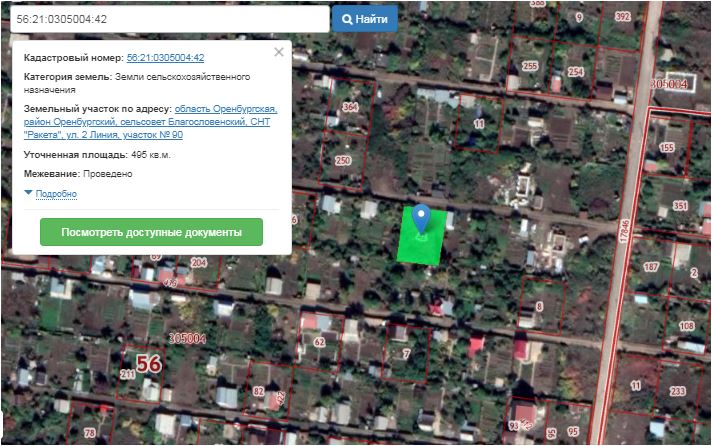
Task: Click the Найти search button
Action: 364,19
